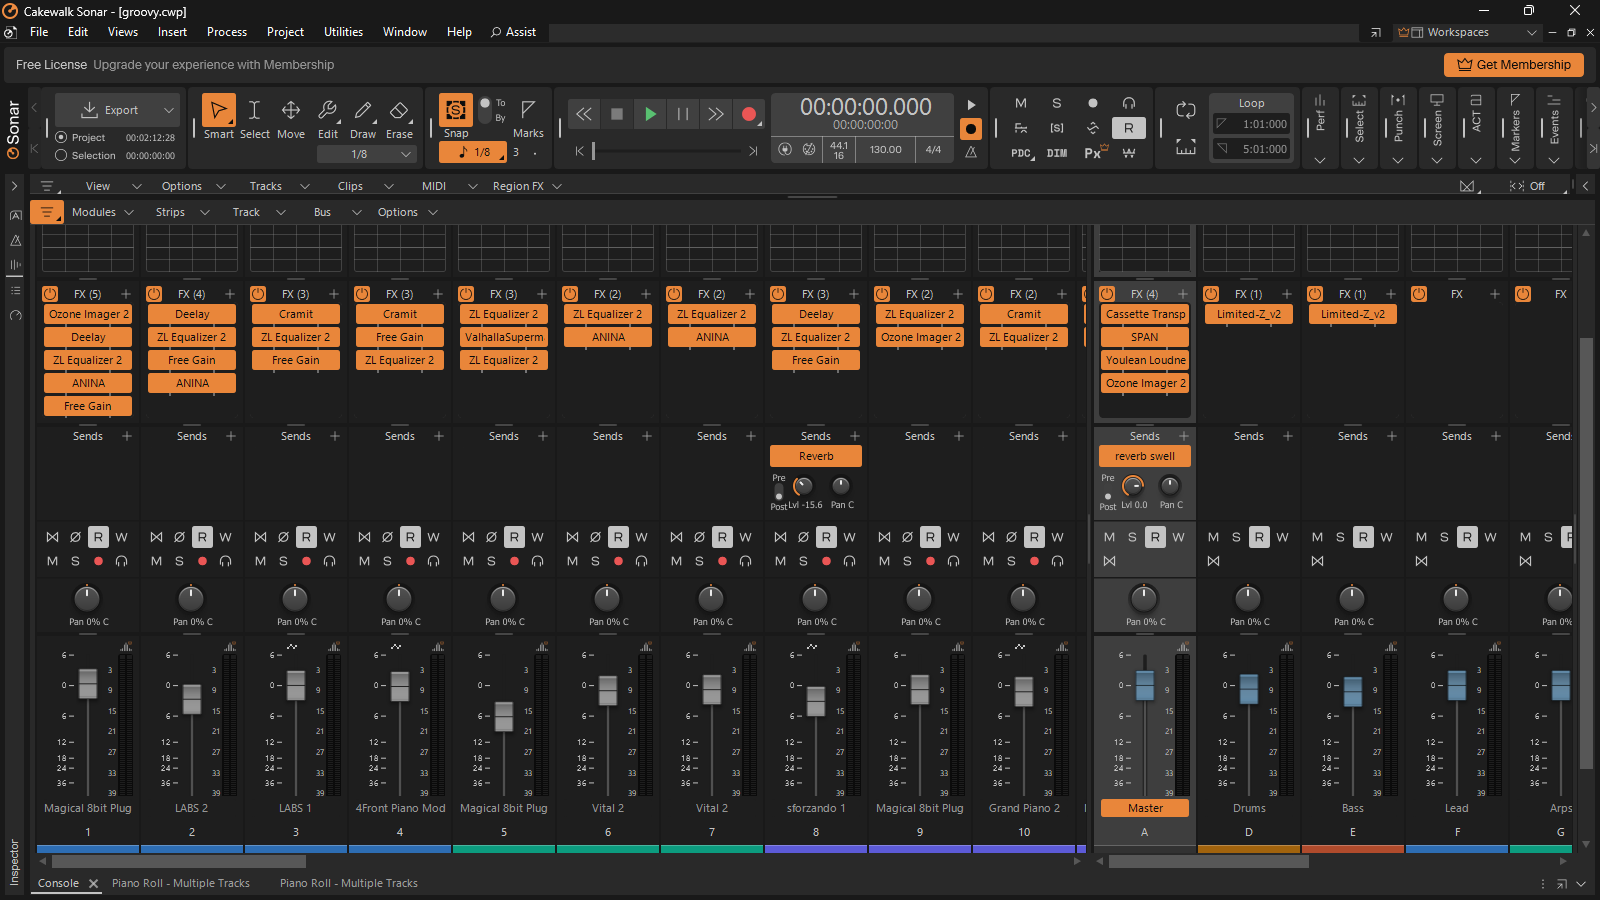Viewport: 1600px width, 900px height.
Task: Click the pan knob on track 1
Action: click(87, 598)
